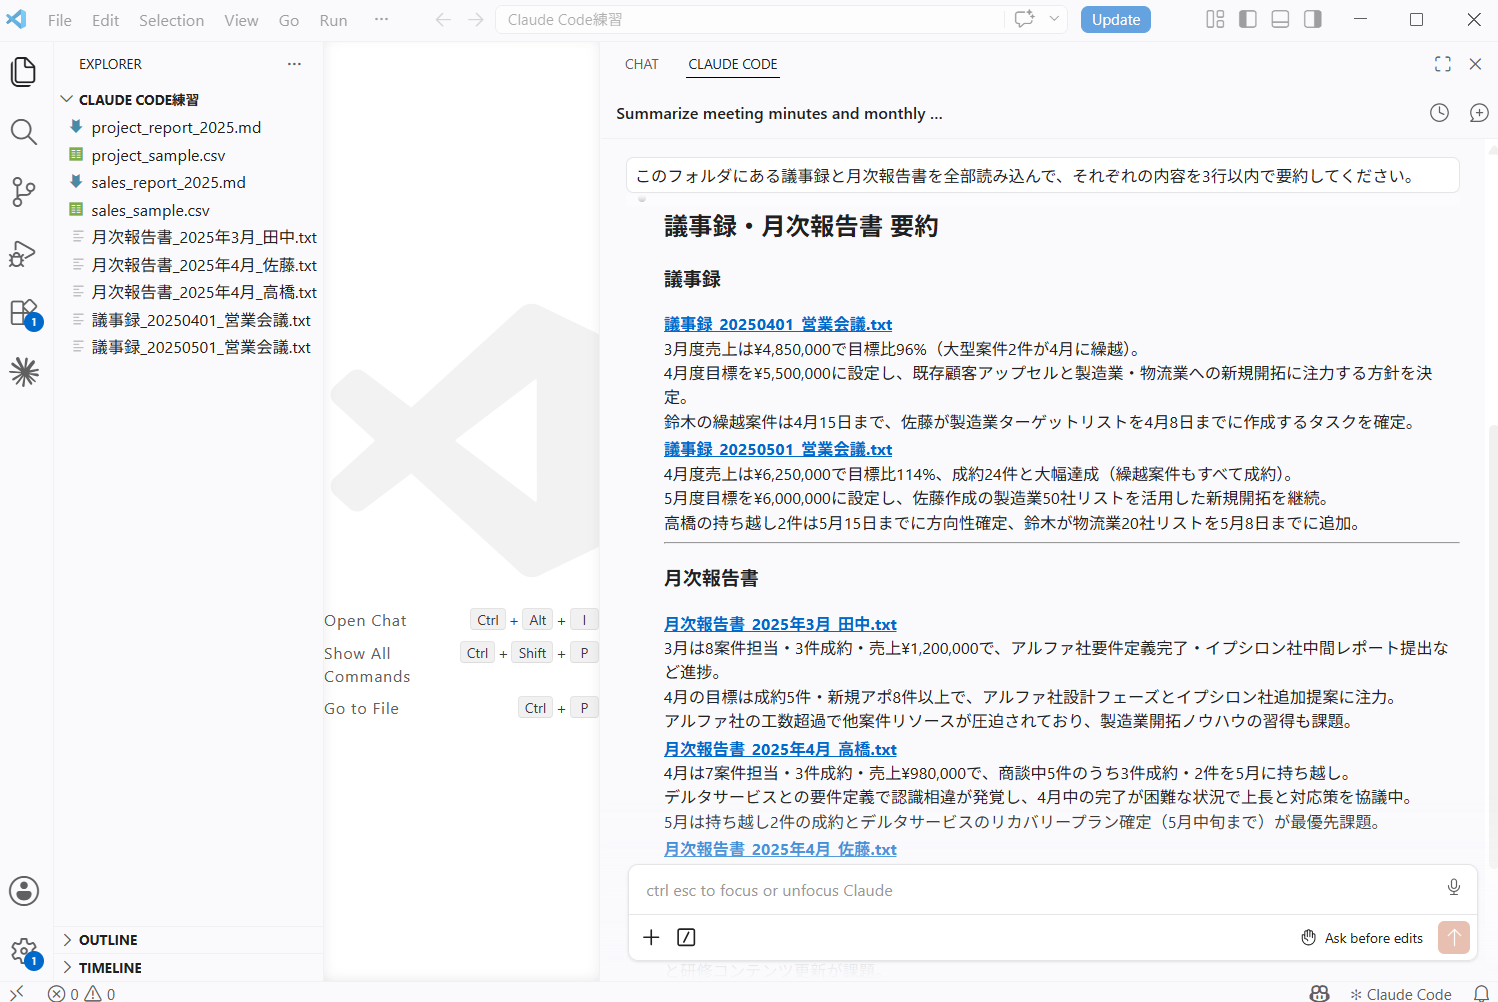
Task: Maximize the Claude Code panel
Action: 1442,64
